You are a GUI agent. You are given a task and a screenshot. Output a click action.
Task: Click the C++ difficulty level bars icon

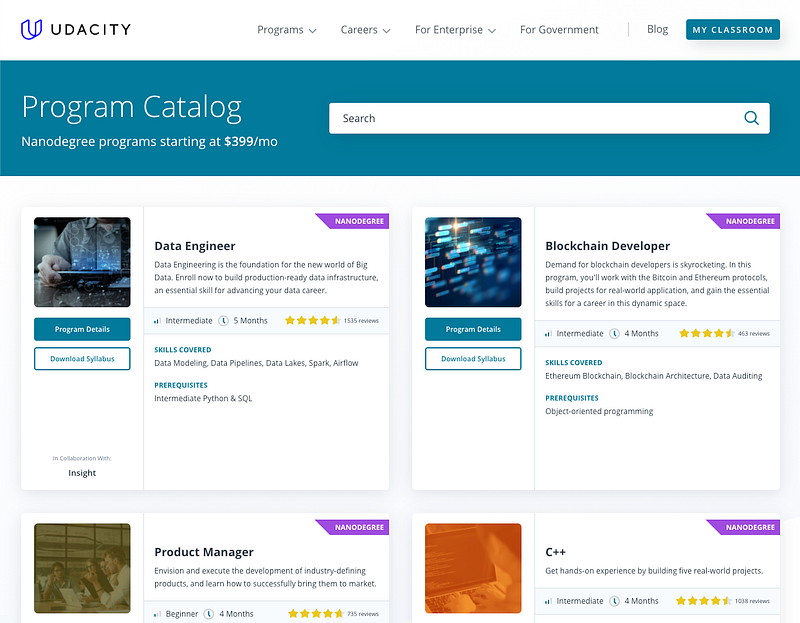tap(548, 601)
